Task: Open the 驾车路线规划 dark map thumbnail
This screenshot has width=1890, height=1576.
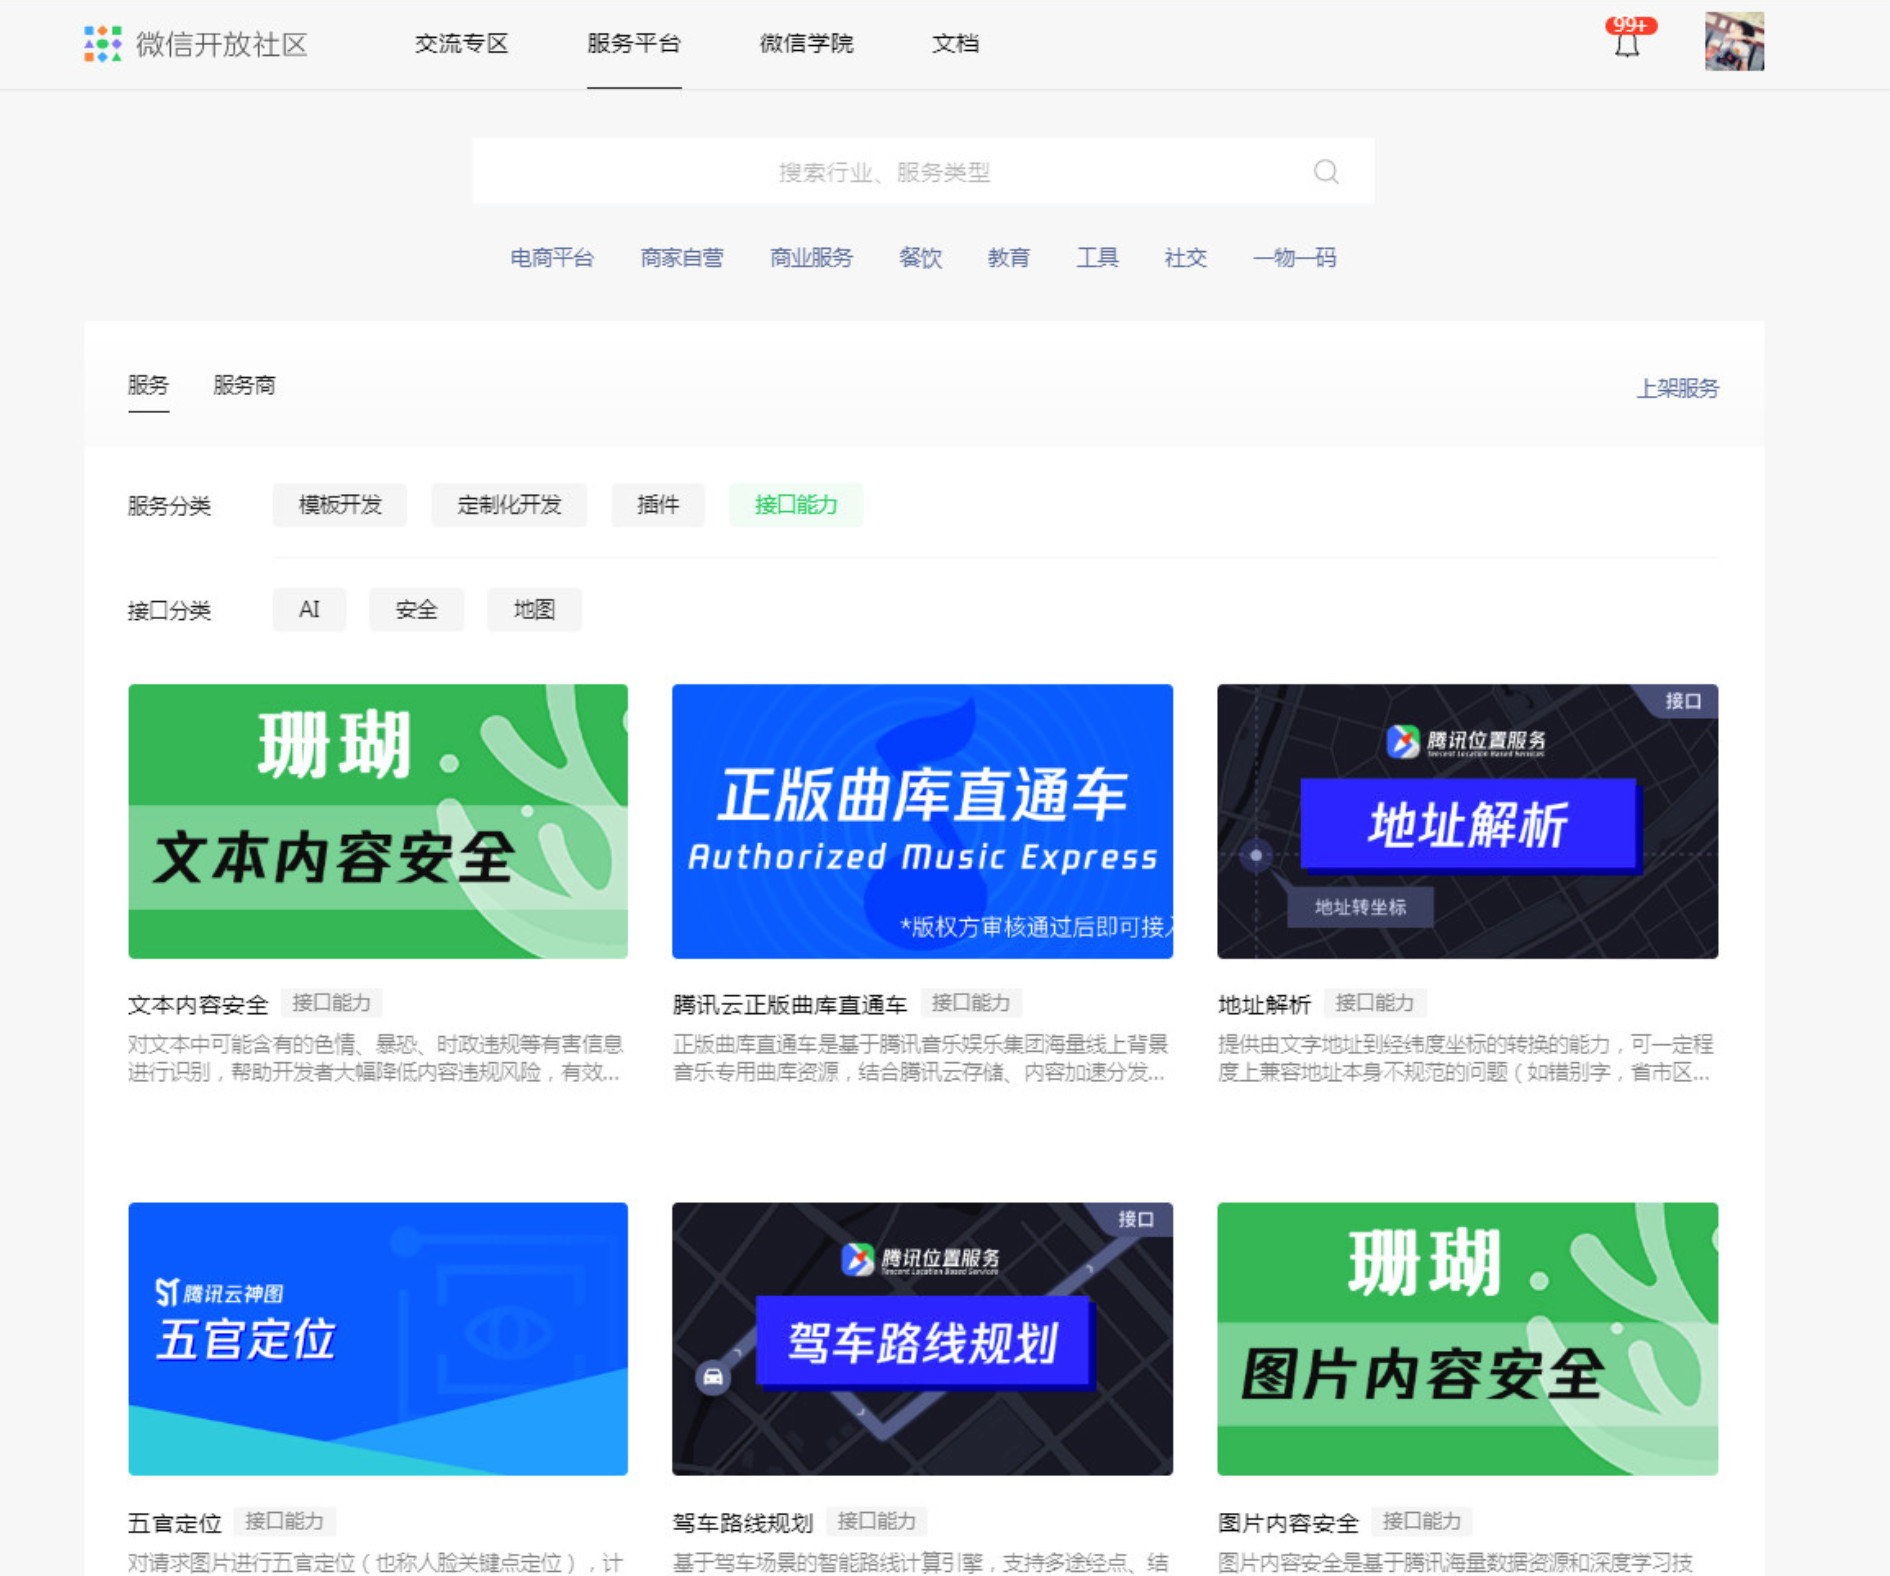Action: click(922, 1339)
